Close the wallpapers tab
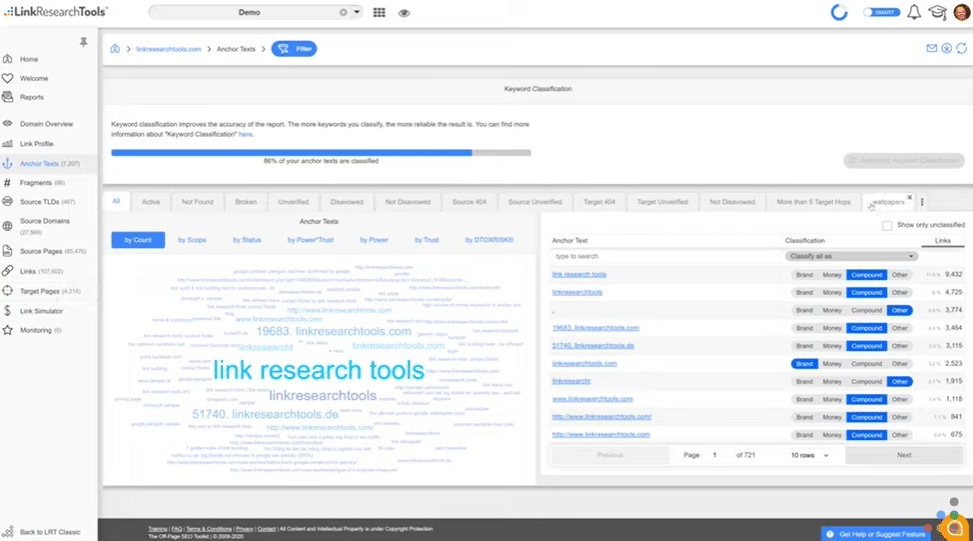The image size is (973, 541). tap(910, 197)
